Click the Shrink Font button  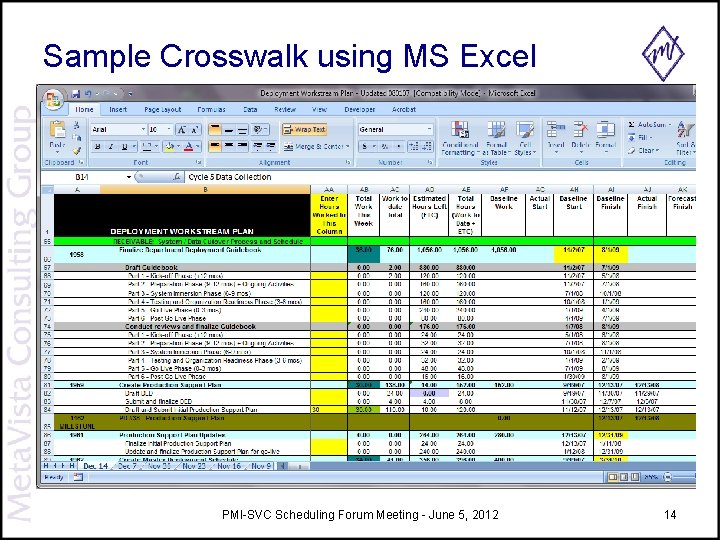pos(195,130)
